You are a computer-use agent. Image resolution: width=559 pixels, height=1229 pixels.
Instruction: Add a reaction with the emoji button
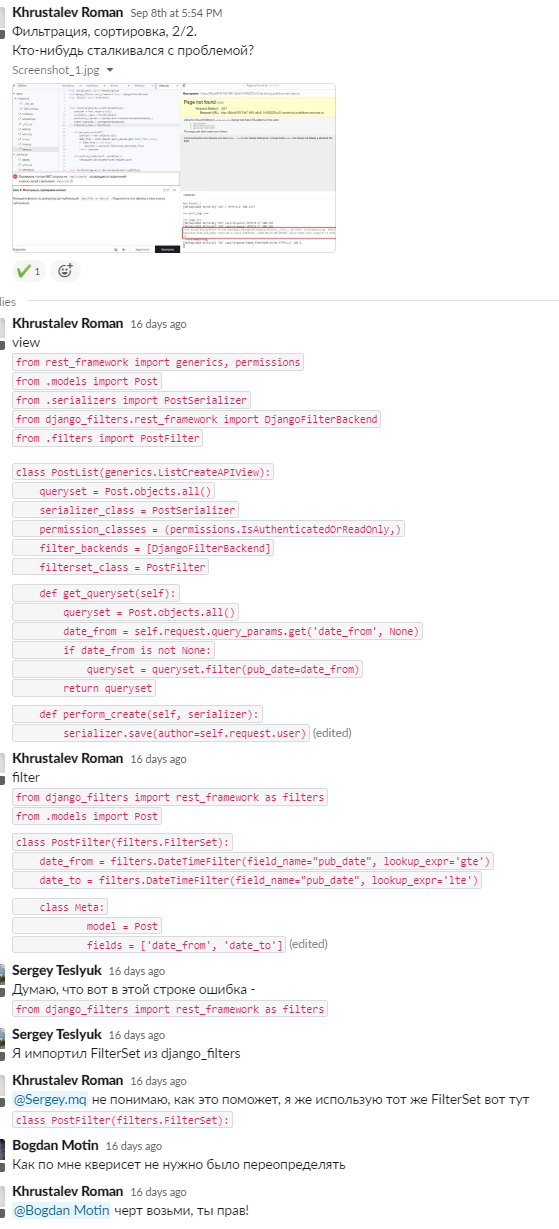(x=65, y=270)
